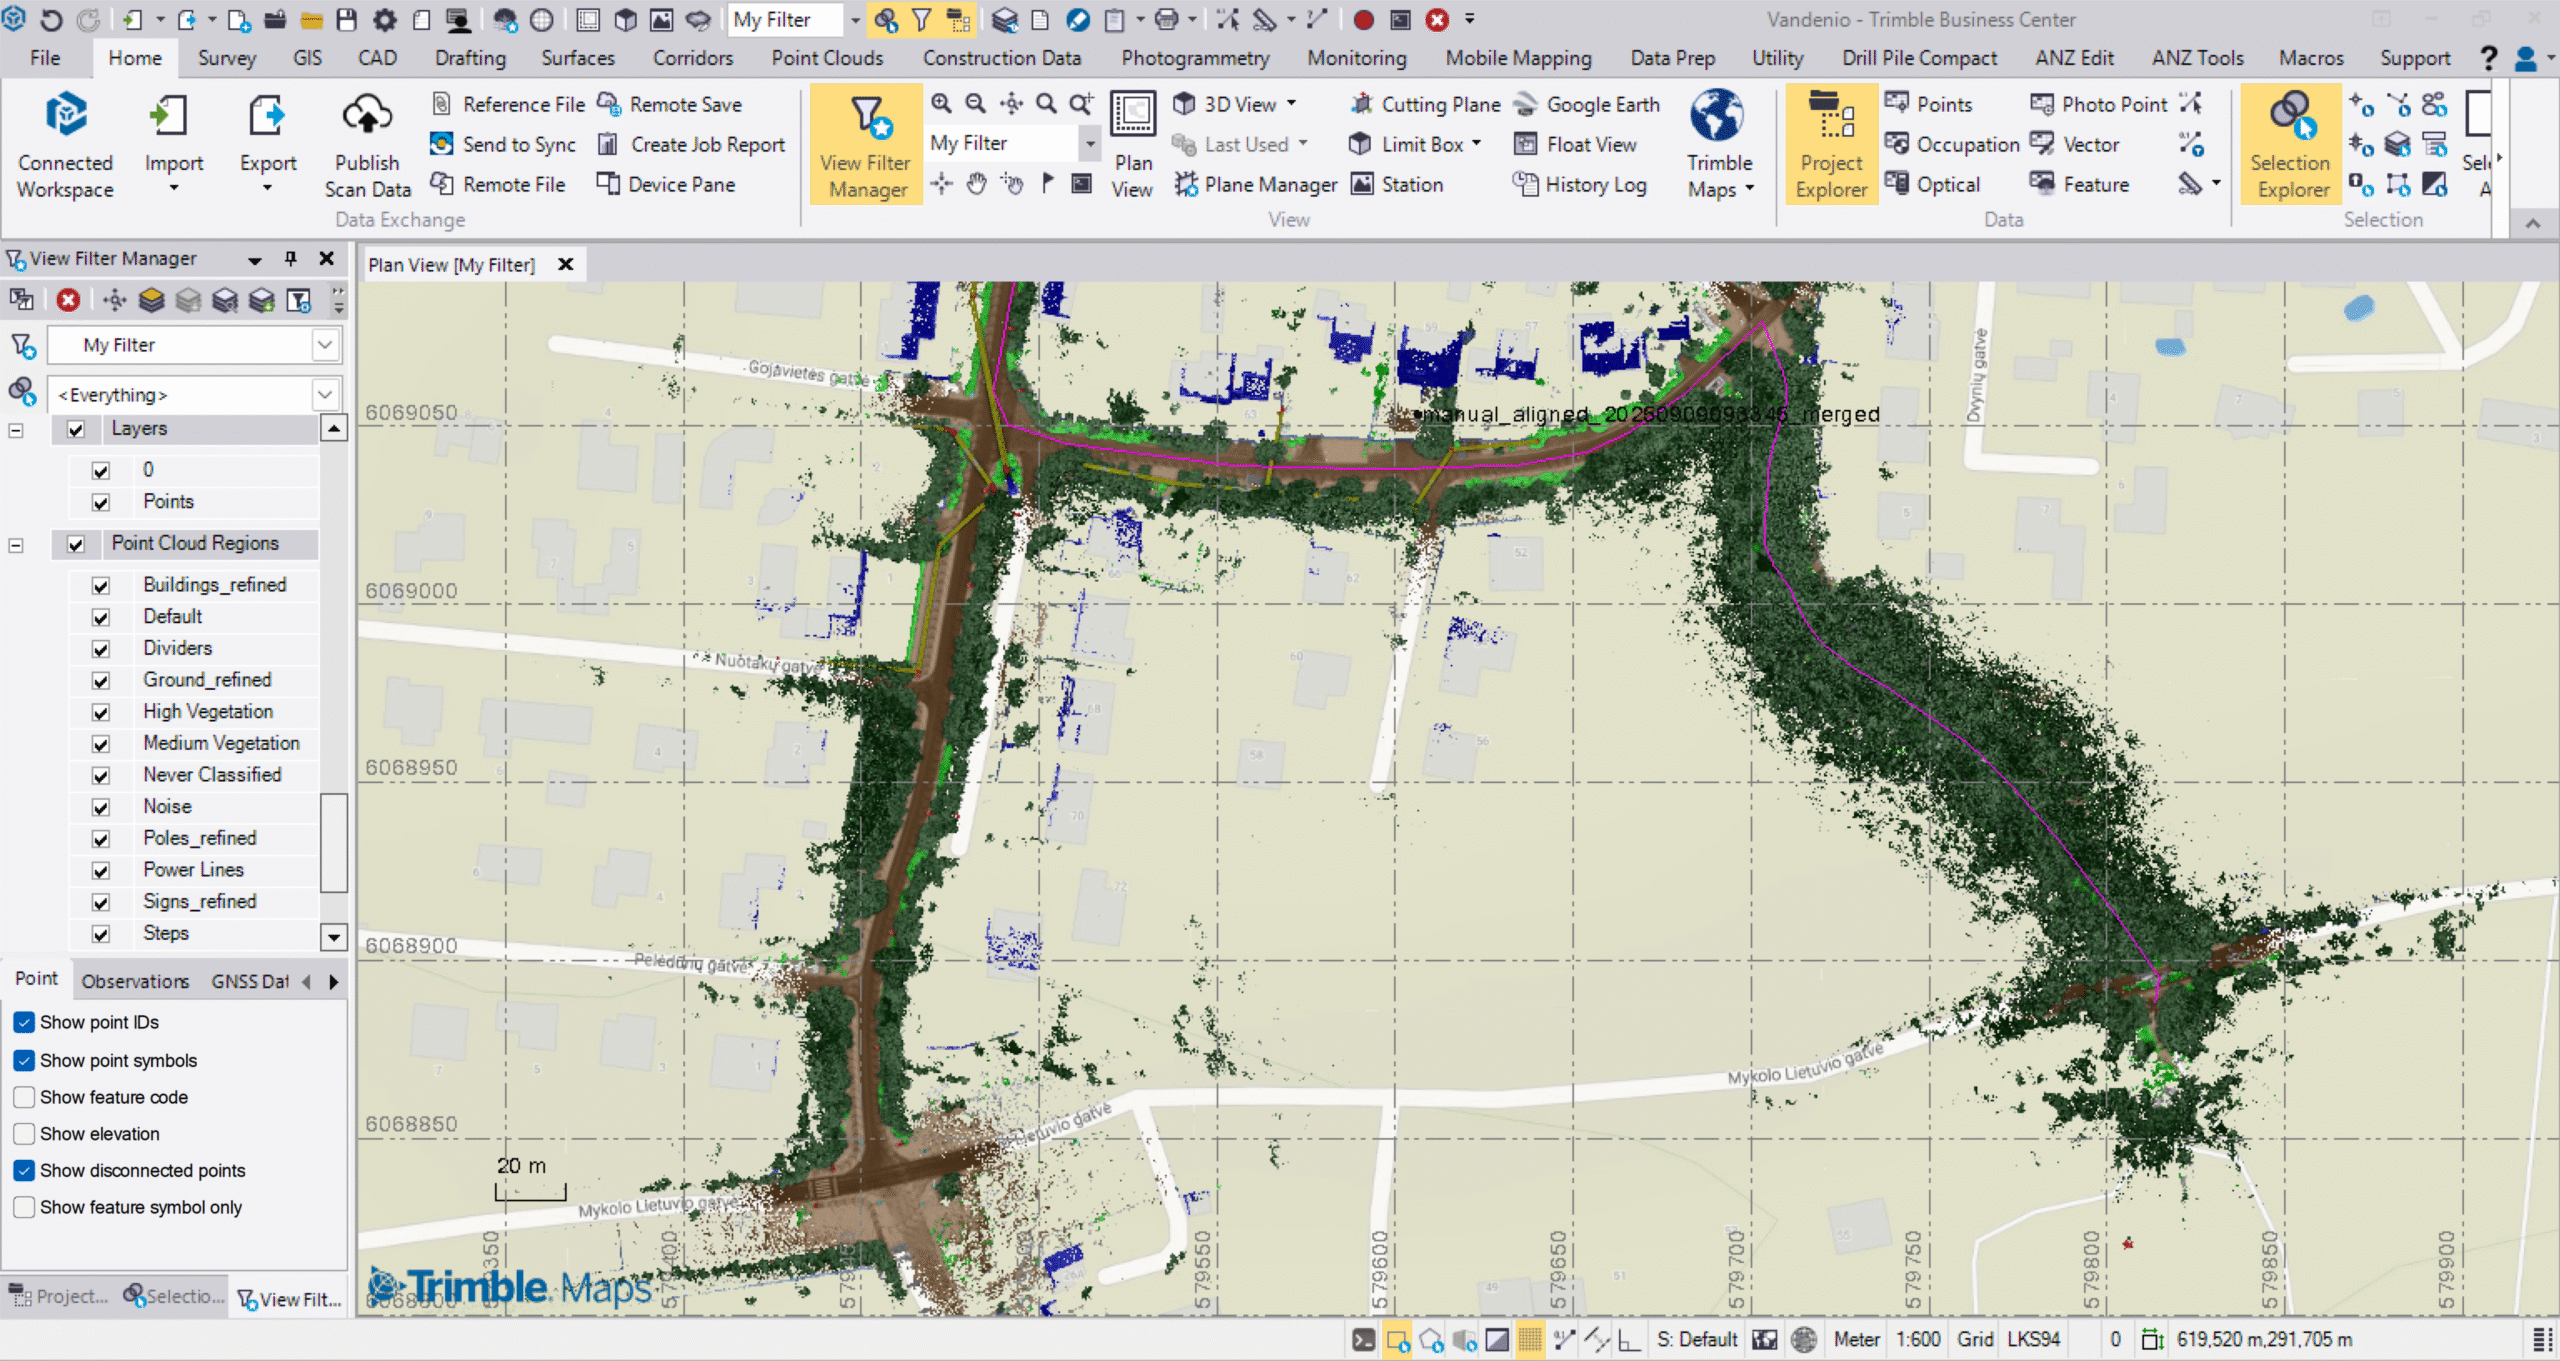The width and height of the screenshot is (2560, 1361).
Task: Open the <Everything> selection set dropdown
Action: coord(324,395)
